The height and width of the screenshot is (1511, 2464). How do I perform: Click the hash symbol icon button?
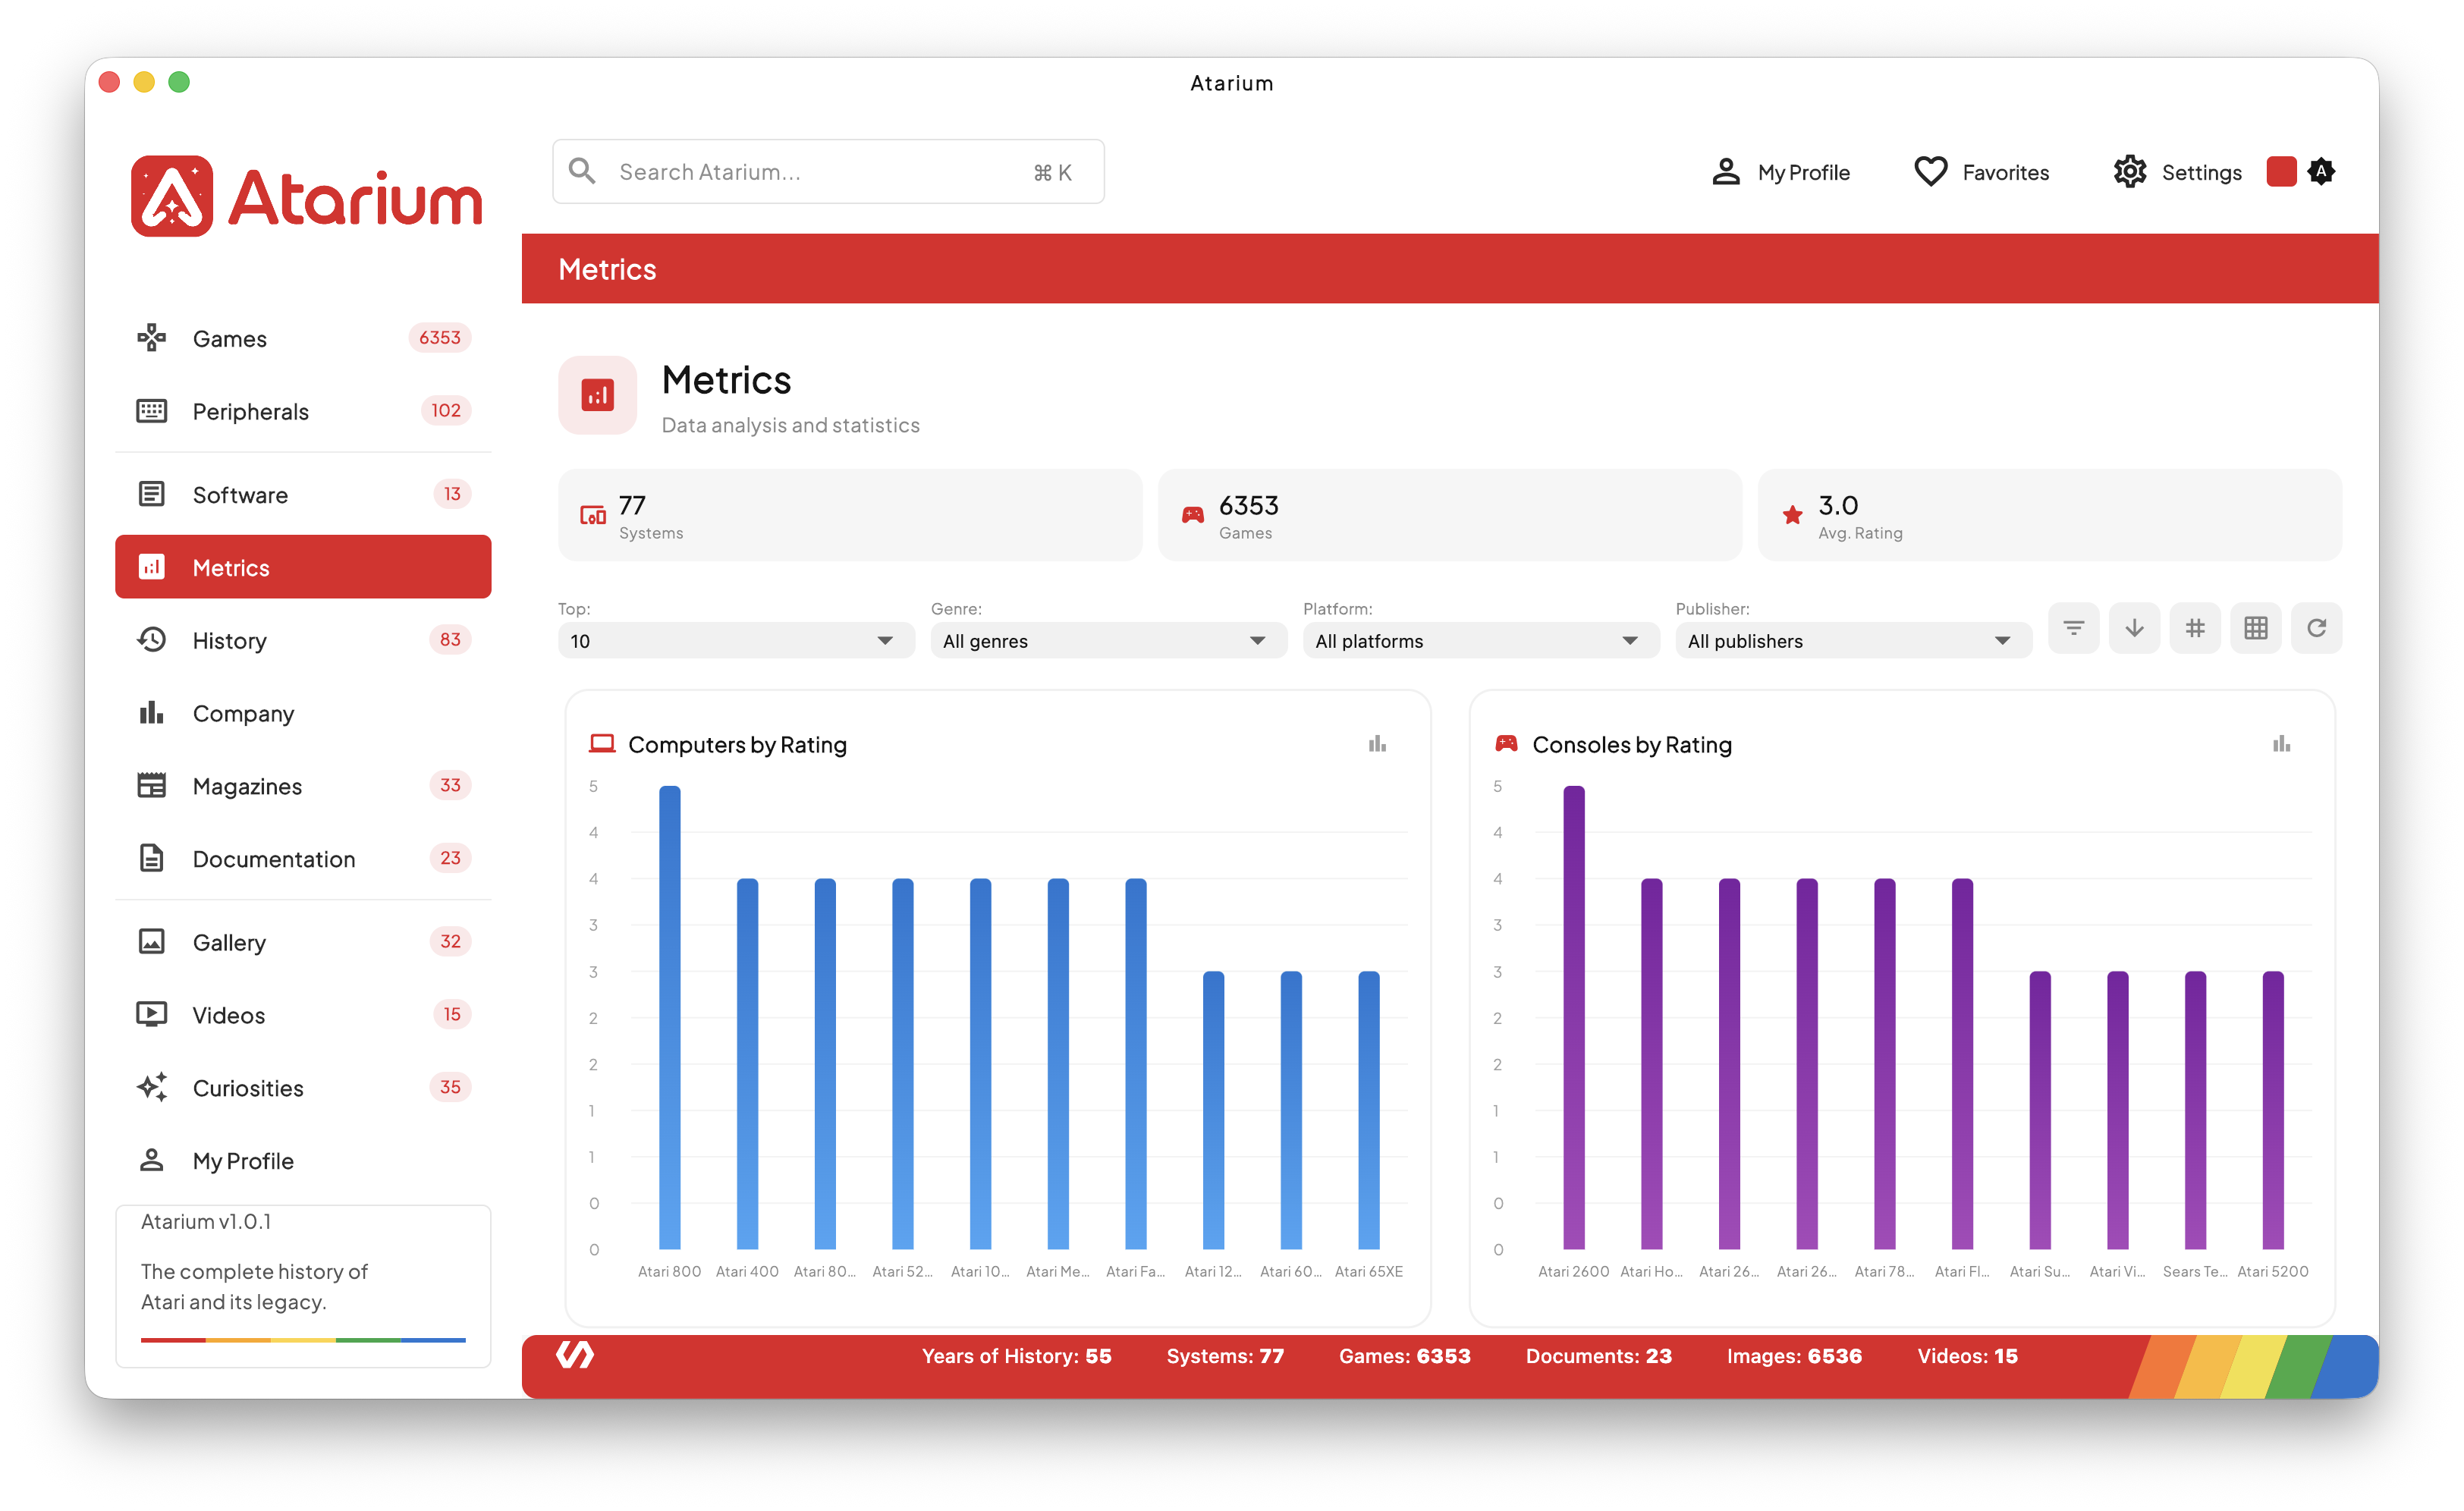pos(2195,629)
